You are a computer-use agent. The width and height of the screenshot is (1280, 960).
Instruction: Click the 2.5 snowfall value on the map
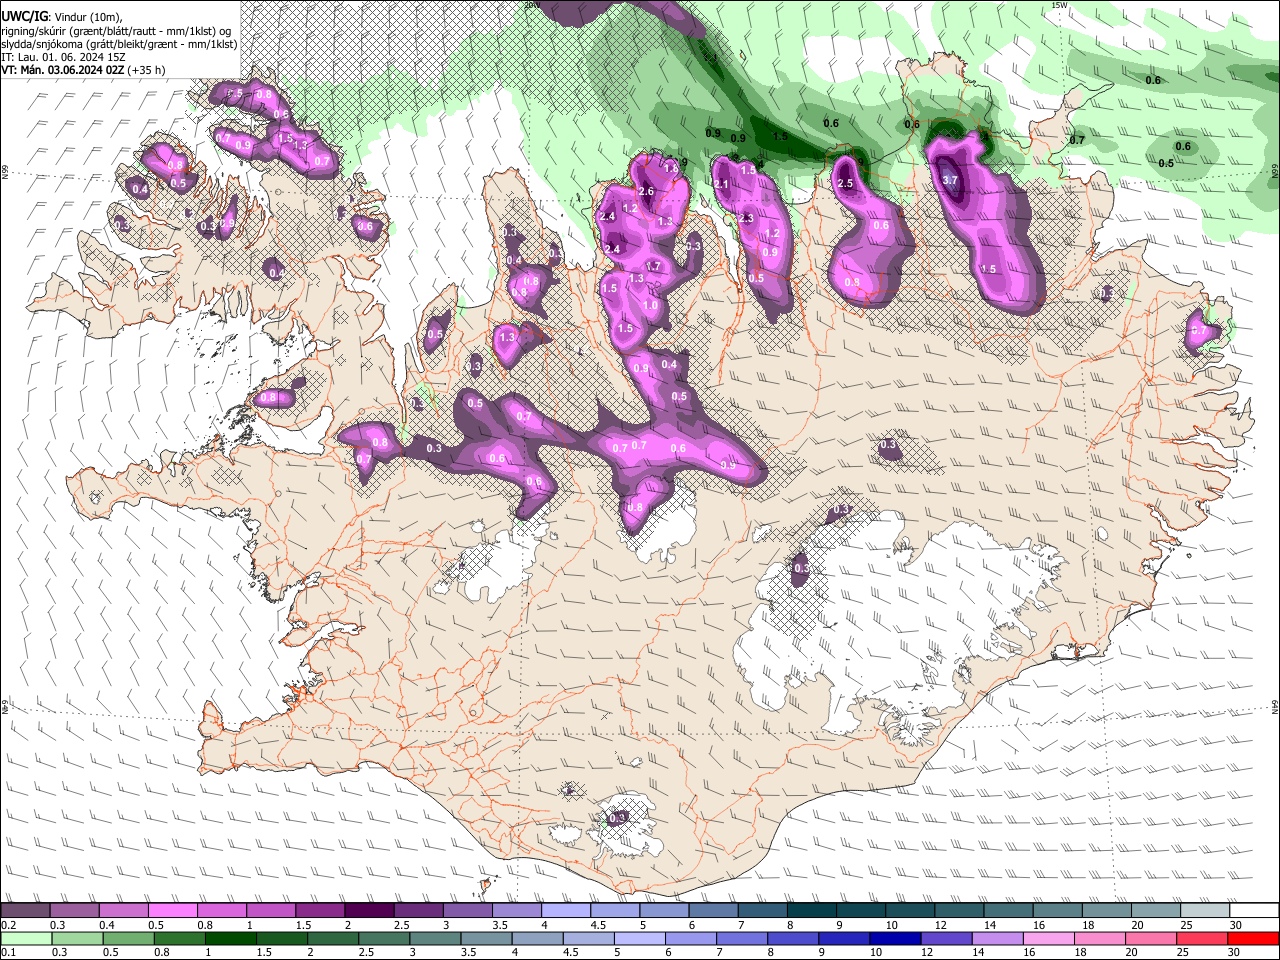tap(845, 184)
